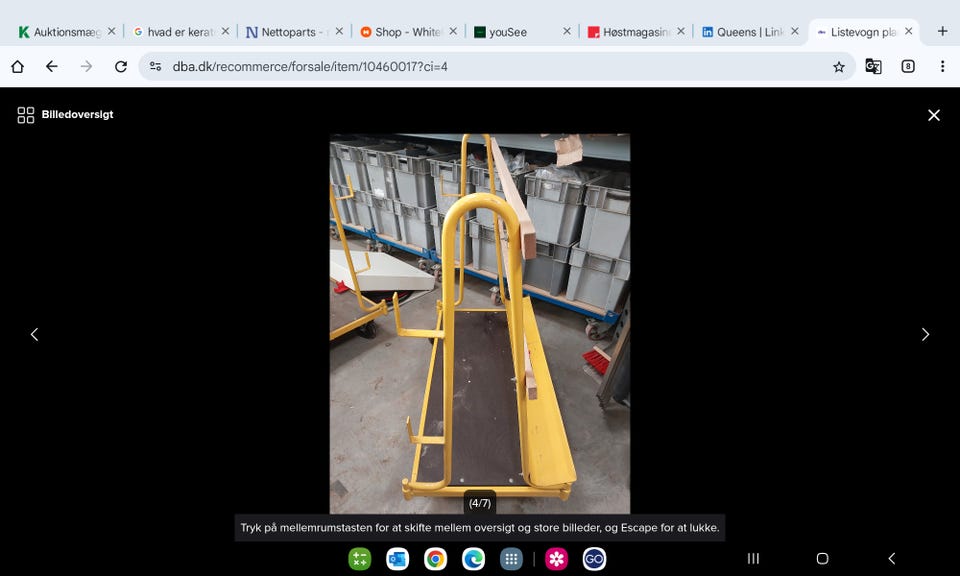Click the dba.dk URL address field
960x576 pixels.
[x=497, y=67]
